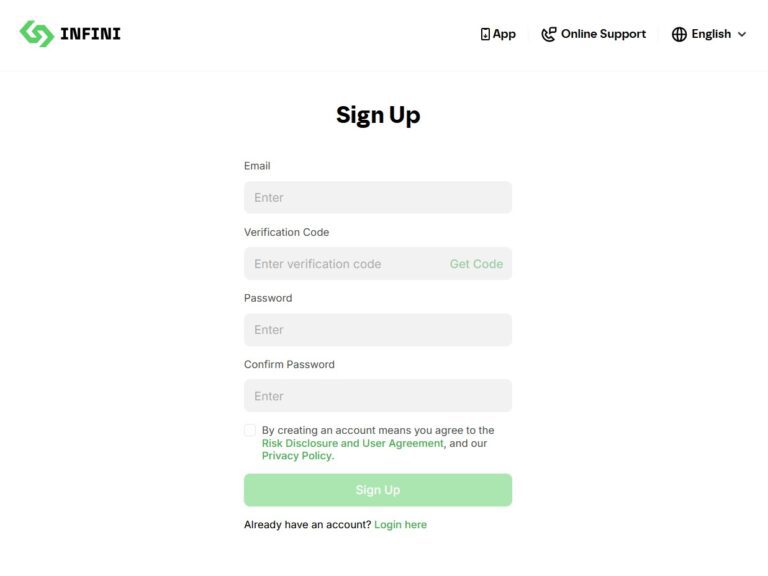Open the App download menu item

(498, 34)
